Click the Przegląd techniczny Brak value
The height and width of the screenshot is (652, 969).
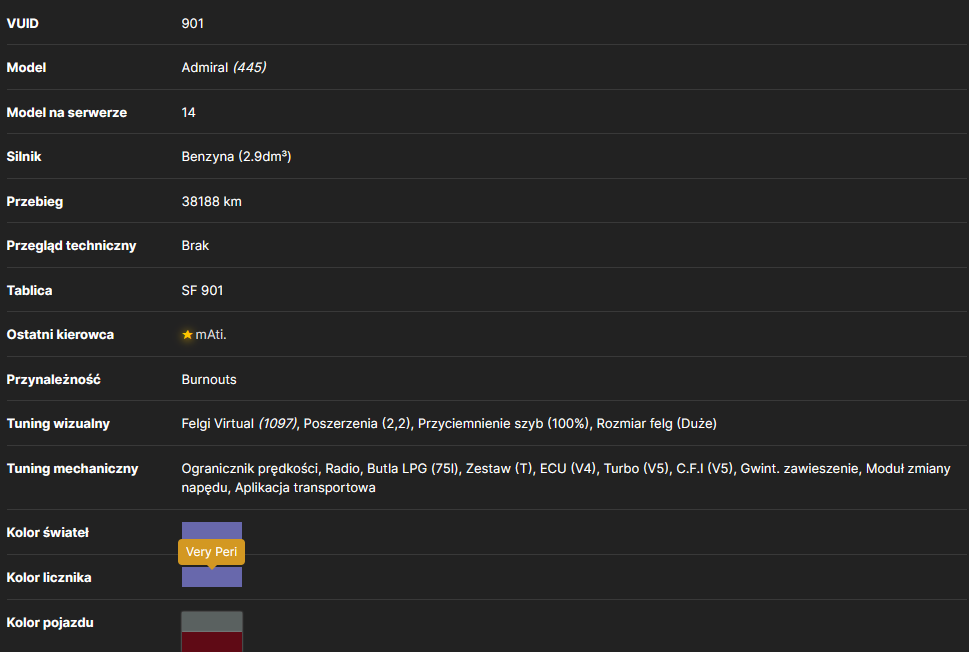click(195, 245)
